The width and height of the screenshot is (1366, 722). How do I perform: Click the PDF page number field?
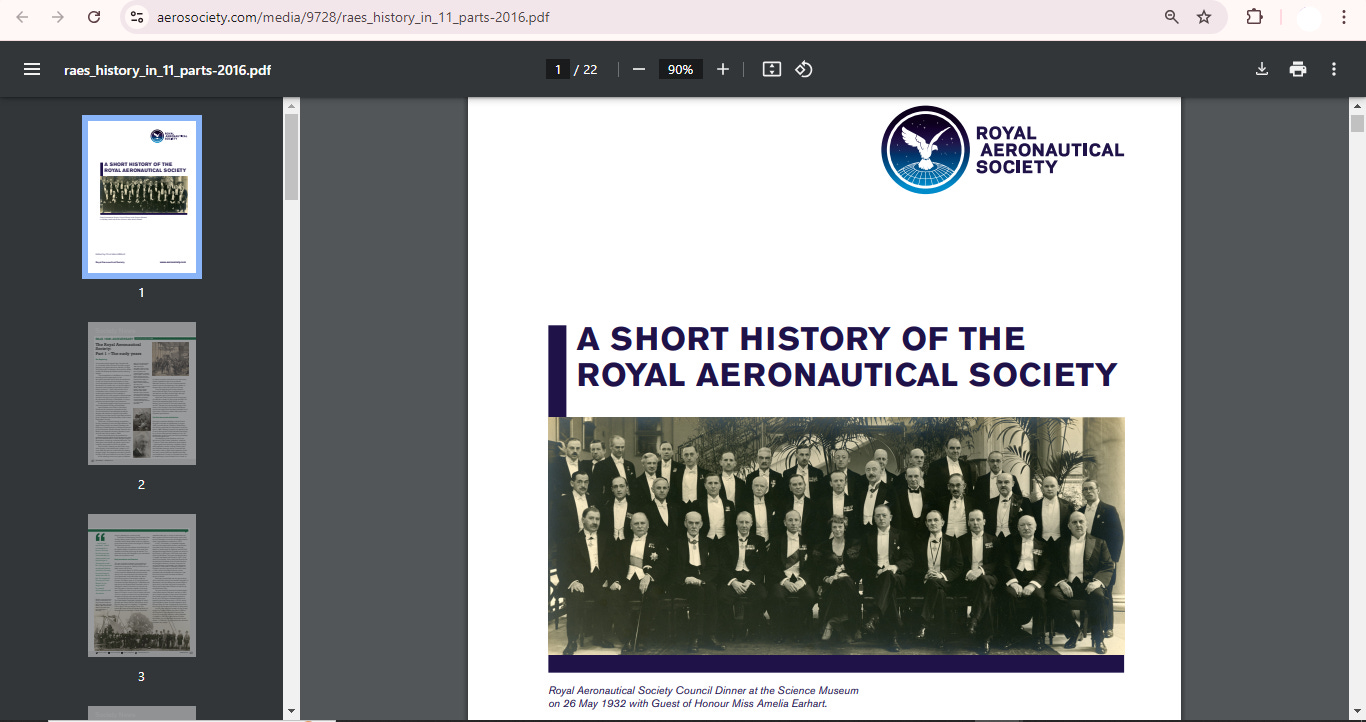[x=557, y=69]
